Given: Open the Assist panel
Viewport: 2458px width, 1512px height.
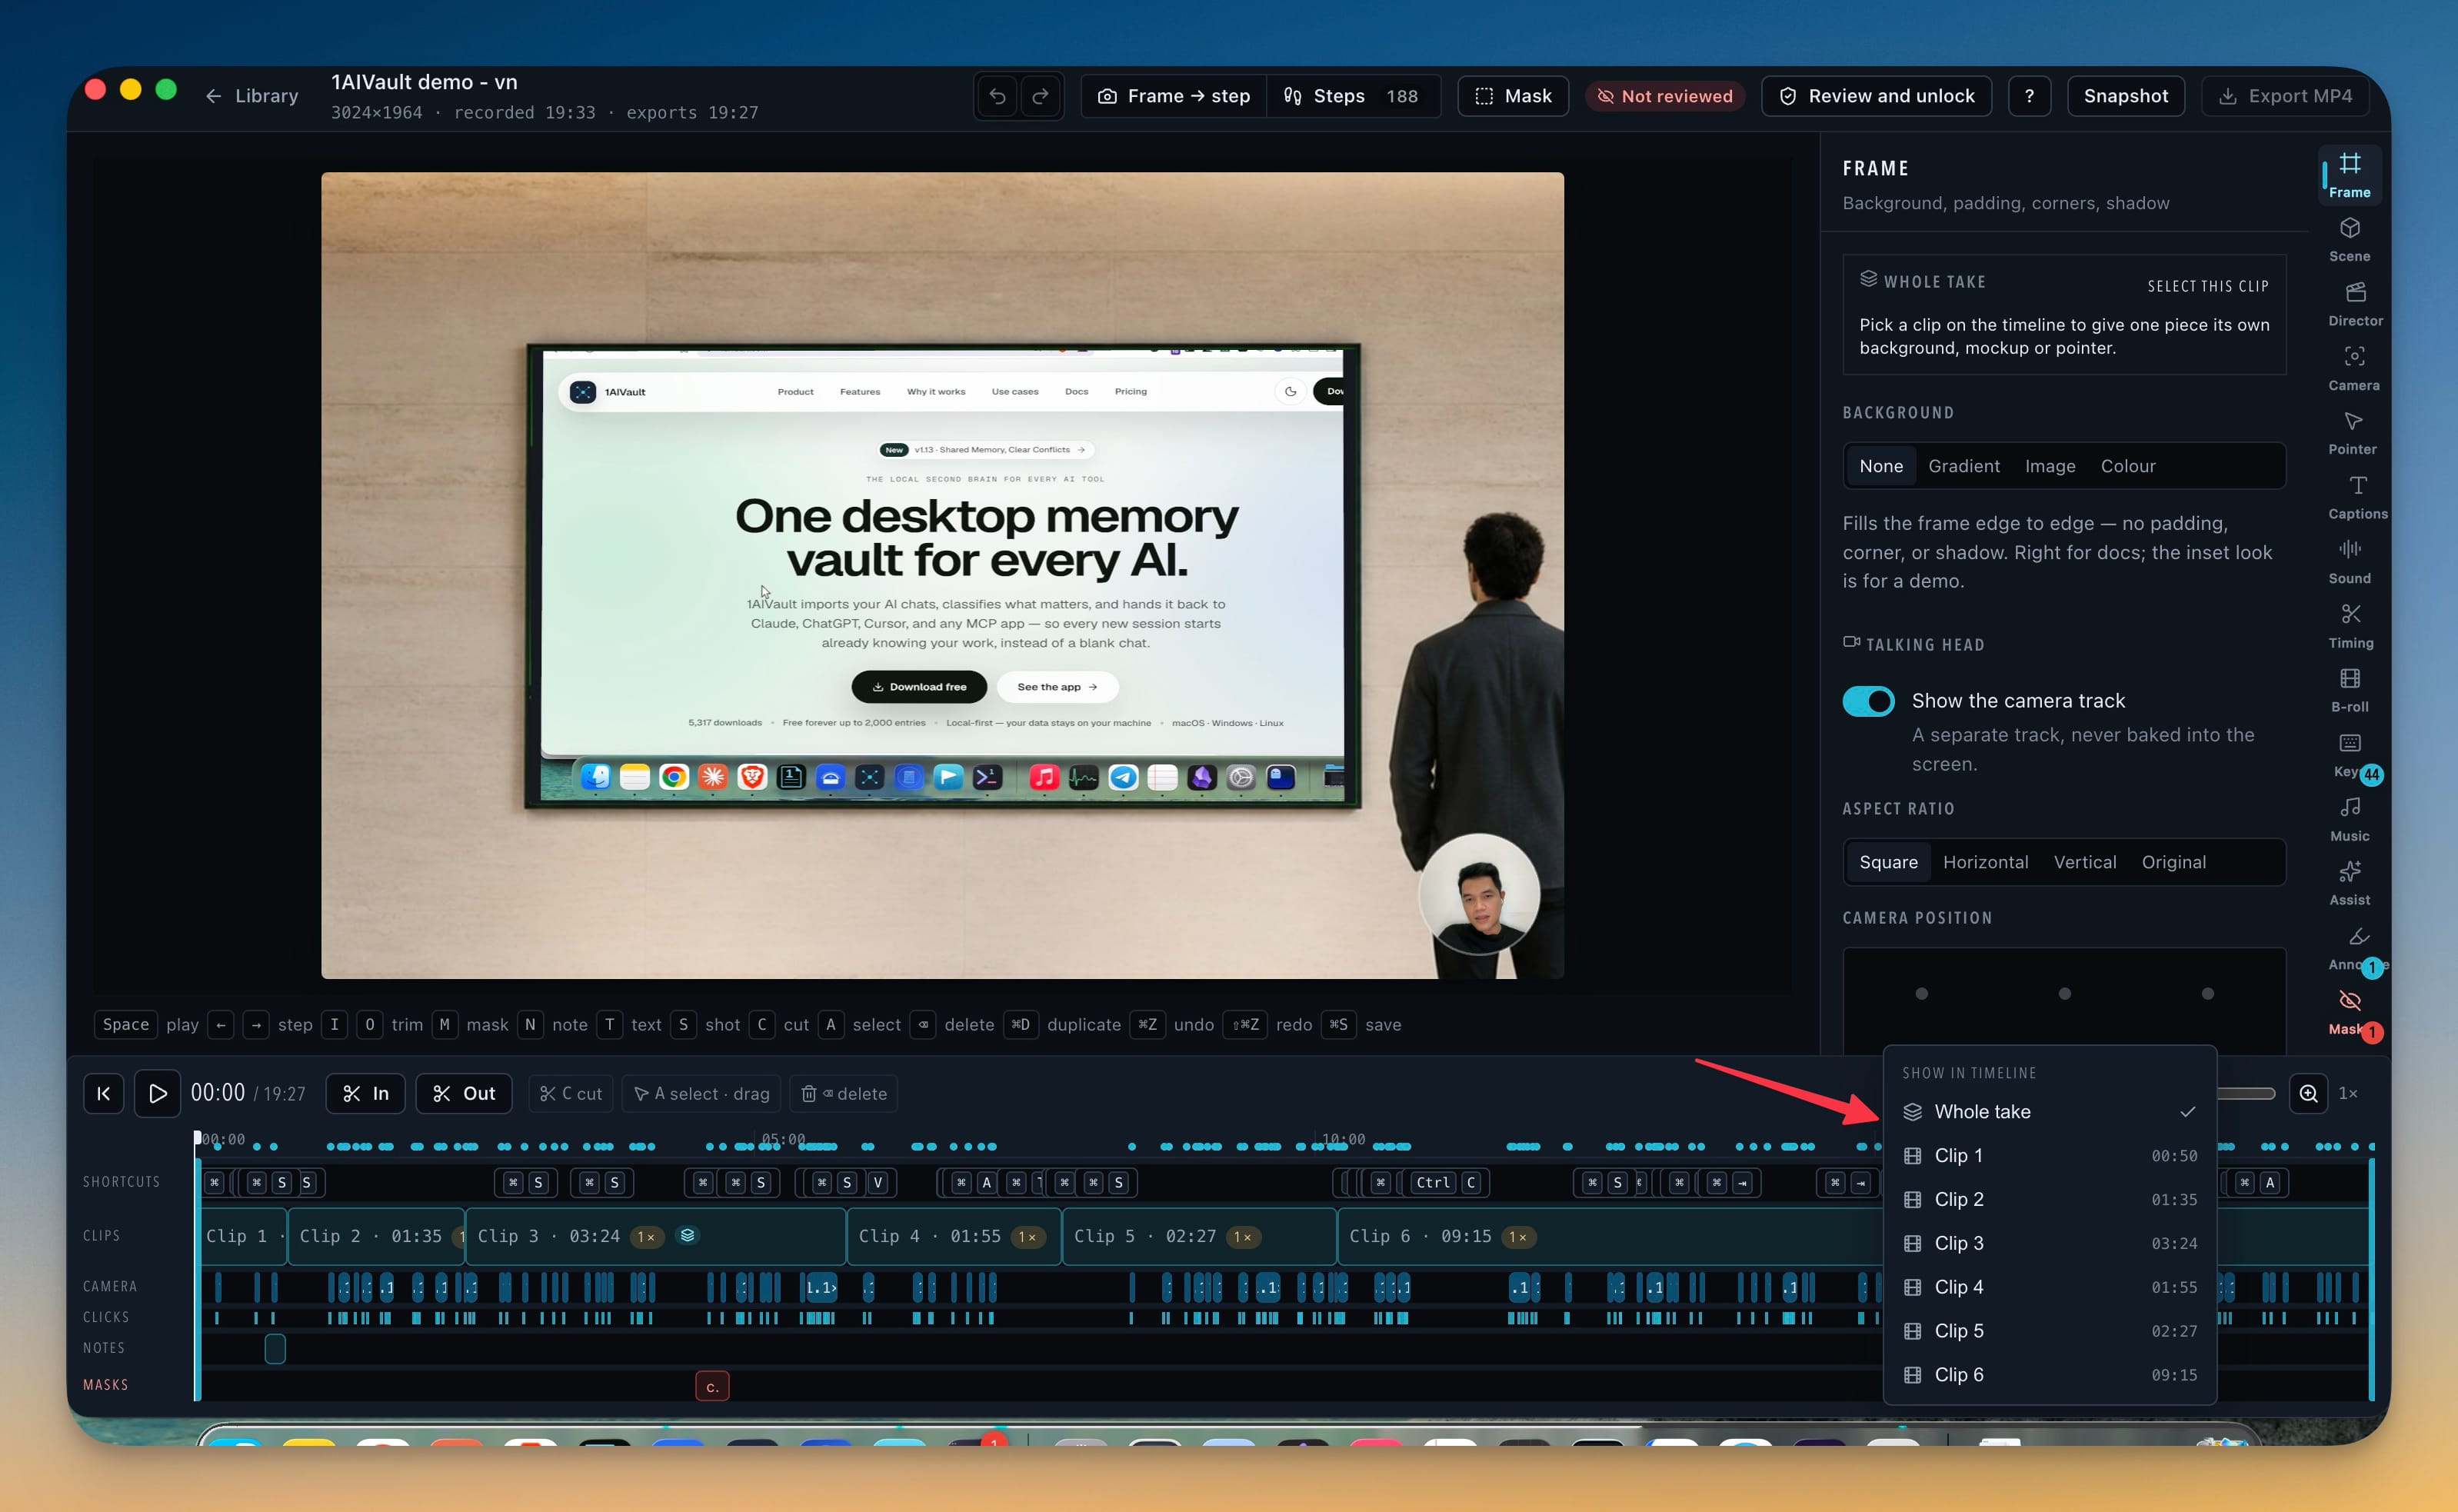Looking at the screenshot, I should [2349, 883].
